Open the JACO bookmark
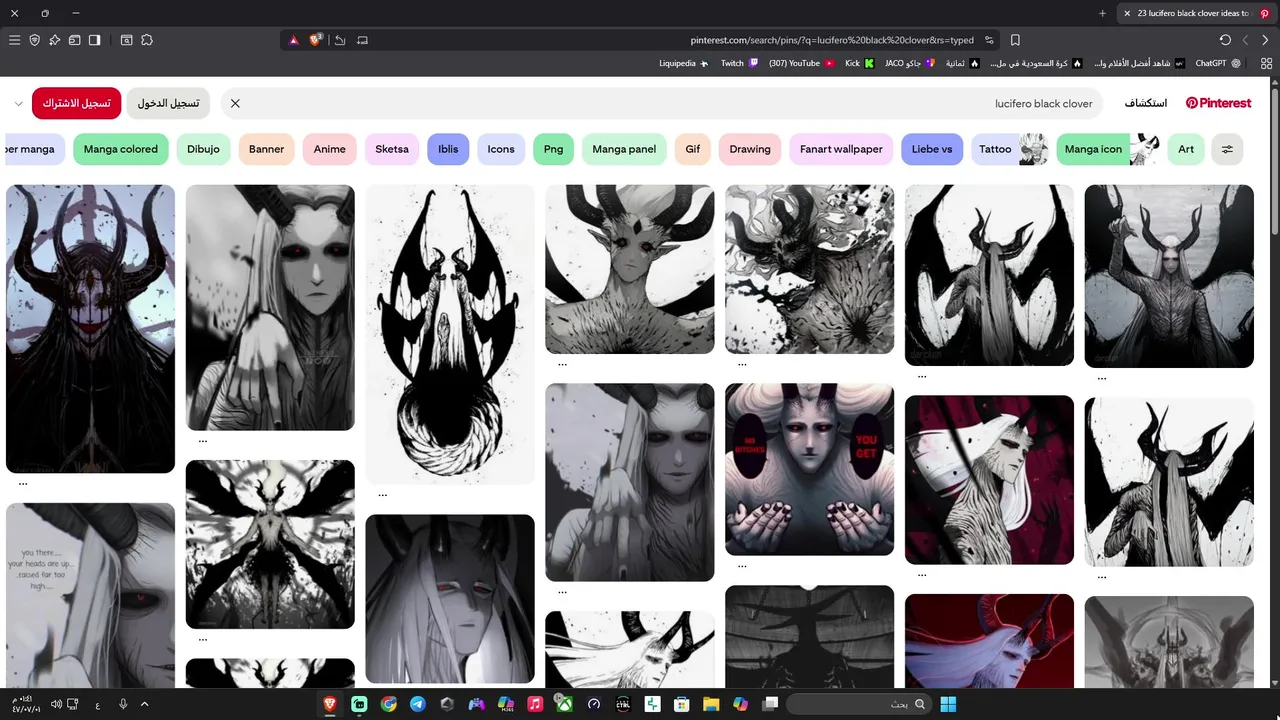This screenshot has width=1280, height=720. (x=909, y=63)
